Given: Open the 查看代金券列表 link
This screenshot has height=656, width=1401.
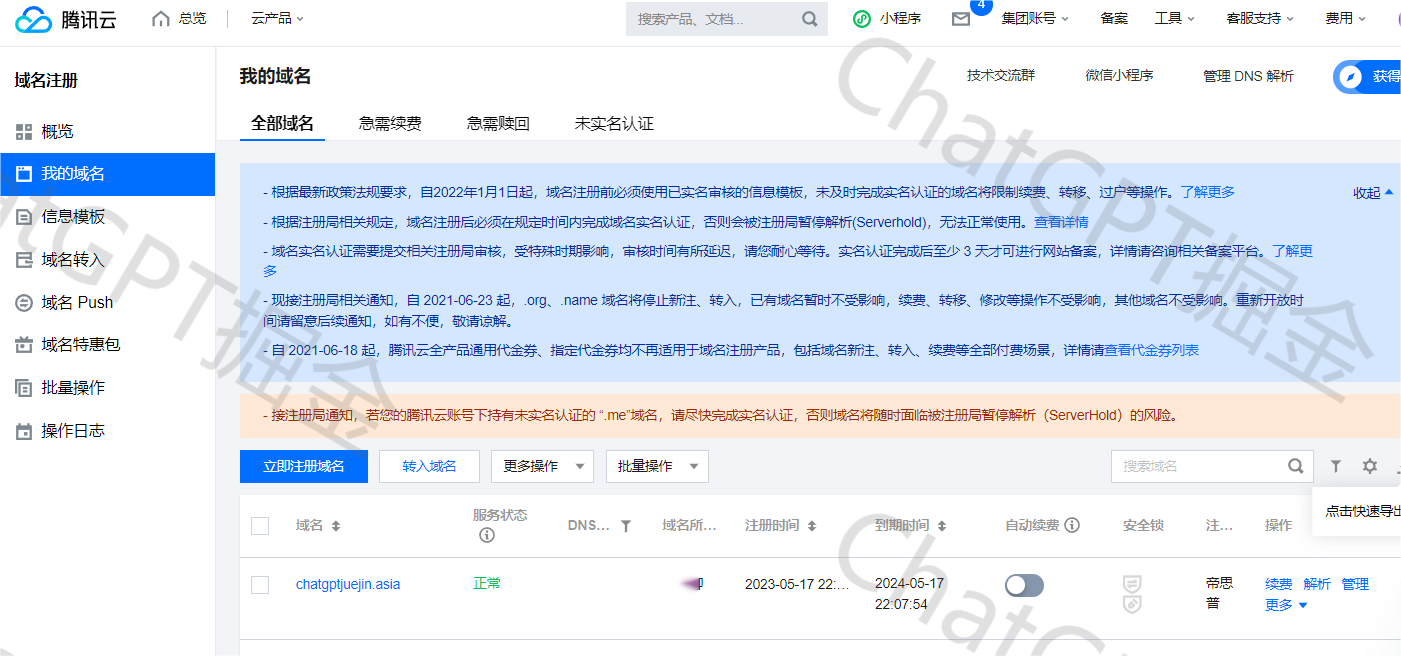Looking at the screenshot, I should coord(1151,350).
